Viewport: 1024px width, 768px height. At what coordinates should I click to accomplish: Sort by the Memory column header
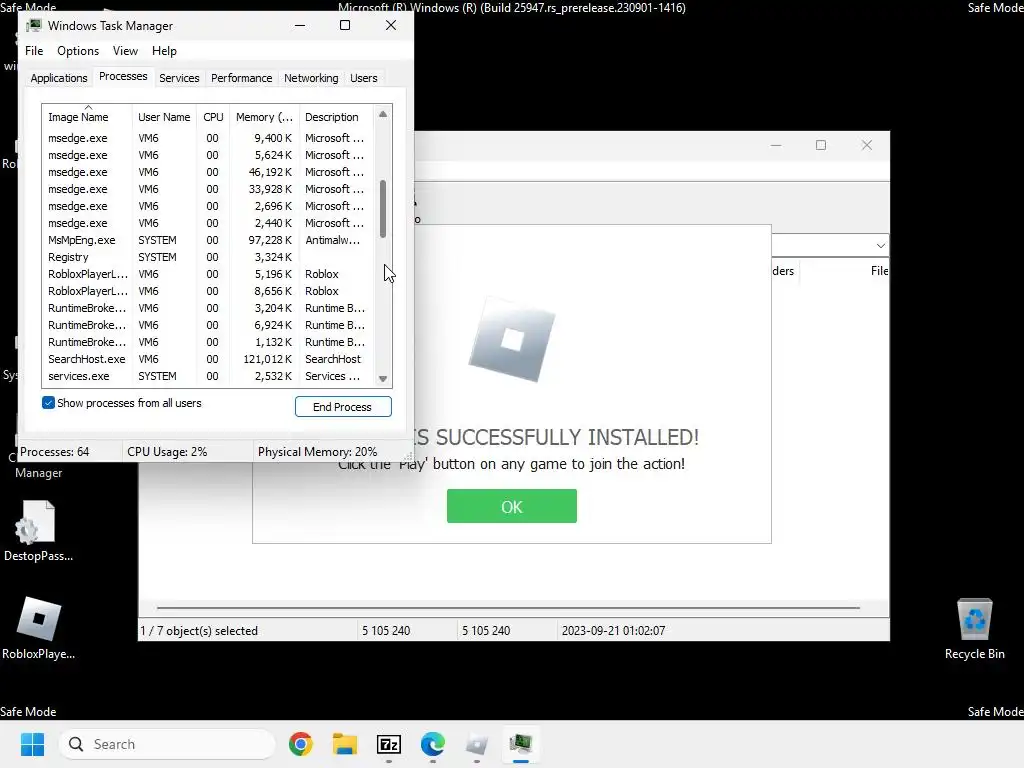coord(264,117)
